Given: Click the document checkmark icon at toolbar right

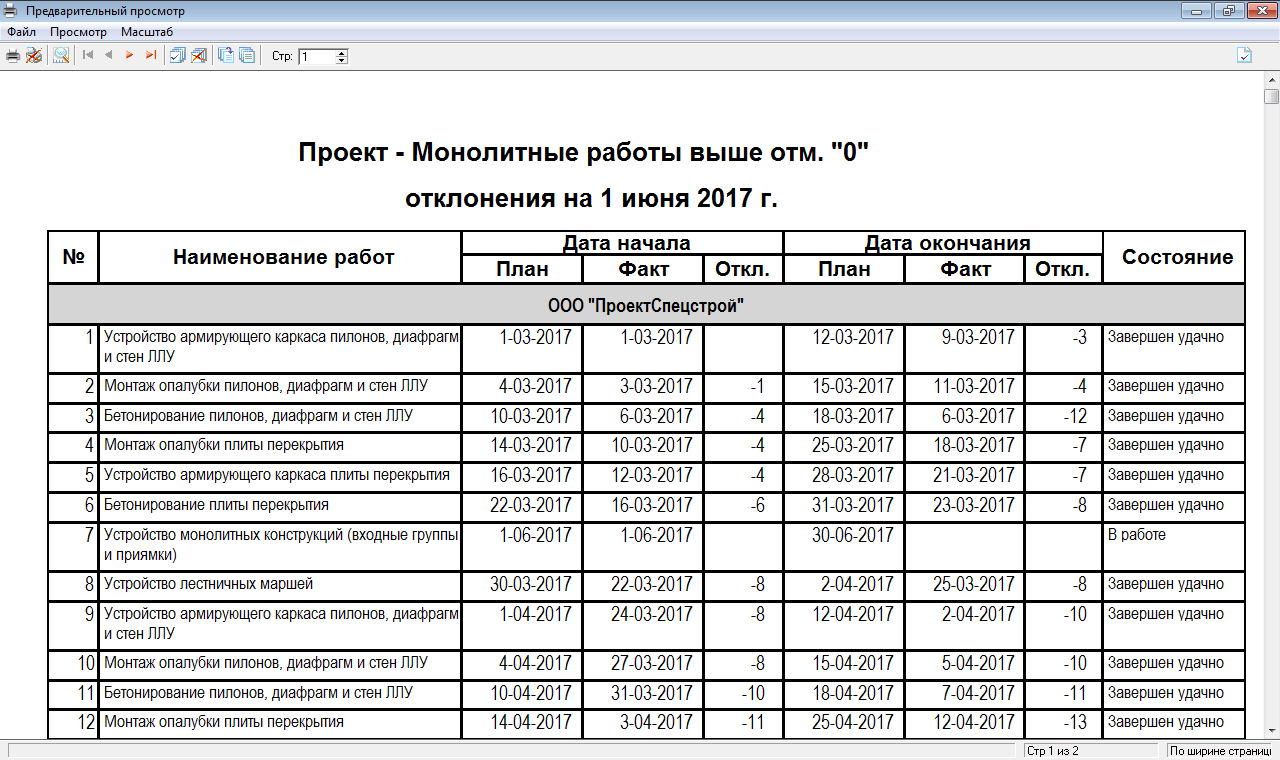Looking at the screenshot, I should pos(1244,56).
